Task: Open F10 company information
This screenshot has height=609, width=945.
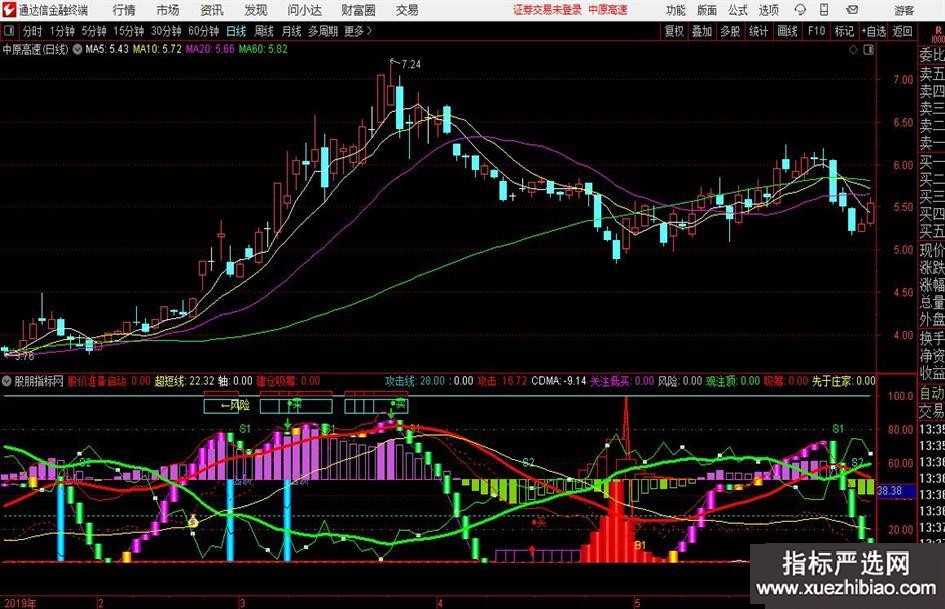Action: (x=816, y=31)
